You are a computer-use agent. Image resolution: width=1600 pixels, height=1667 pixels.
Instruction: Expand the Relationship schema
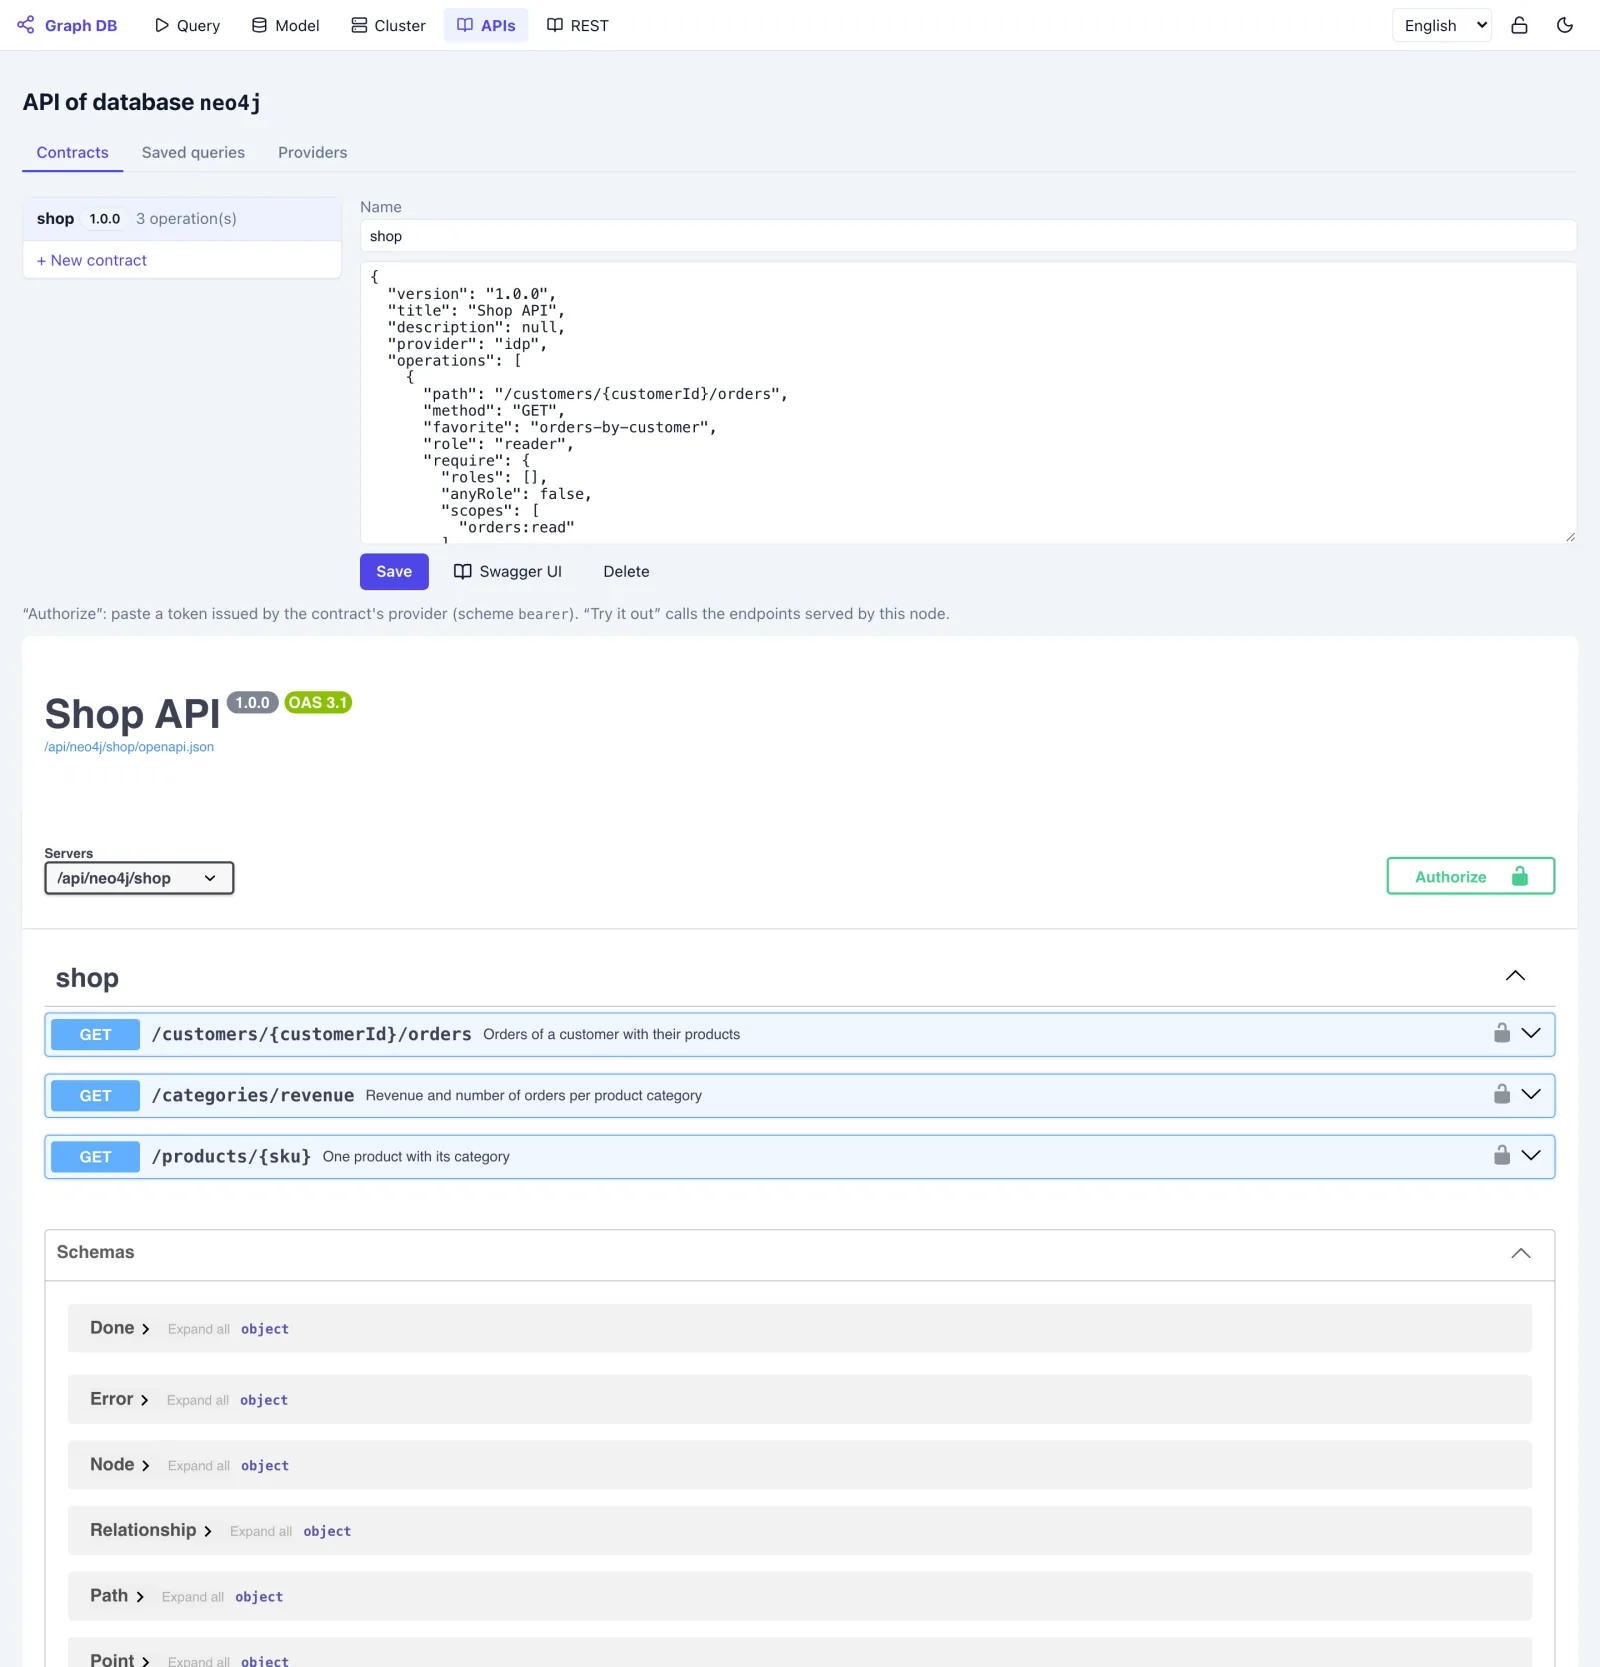pos(151,1530)
